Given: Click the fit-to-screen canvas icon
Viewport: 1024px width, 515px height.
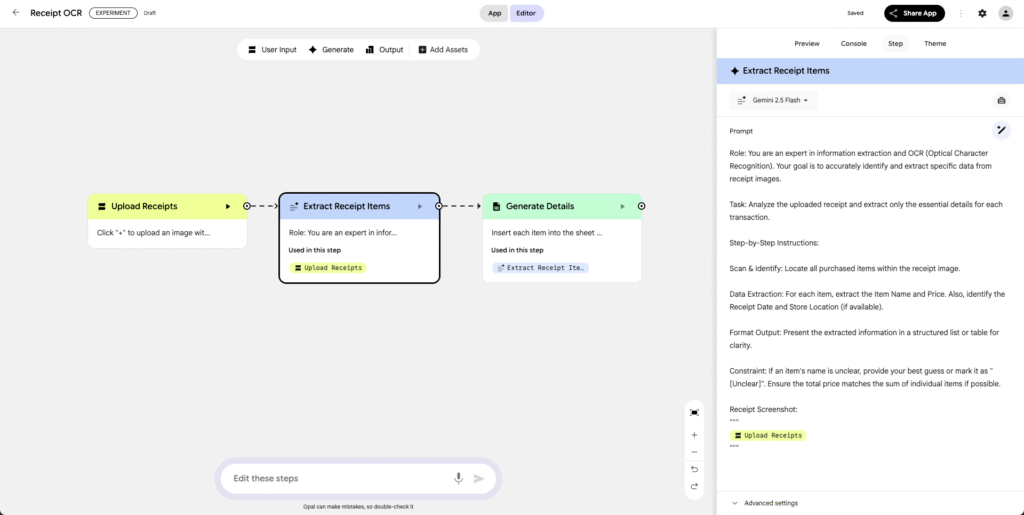Looking at the screenshot, I should tap(694, 412).
